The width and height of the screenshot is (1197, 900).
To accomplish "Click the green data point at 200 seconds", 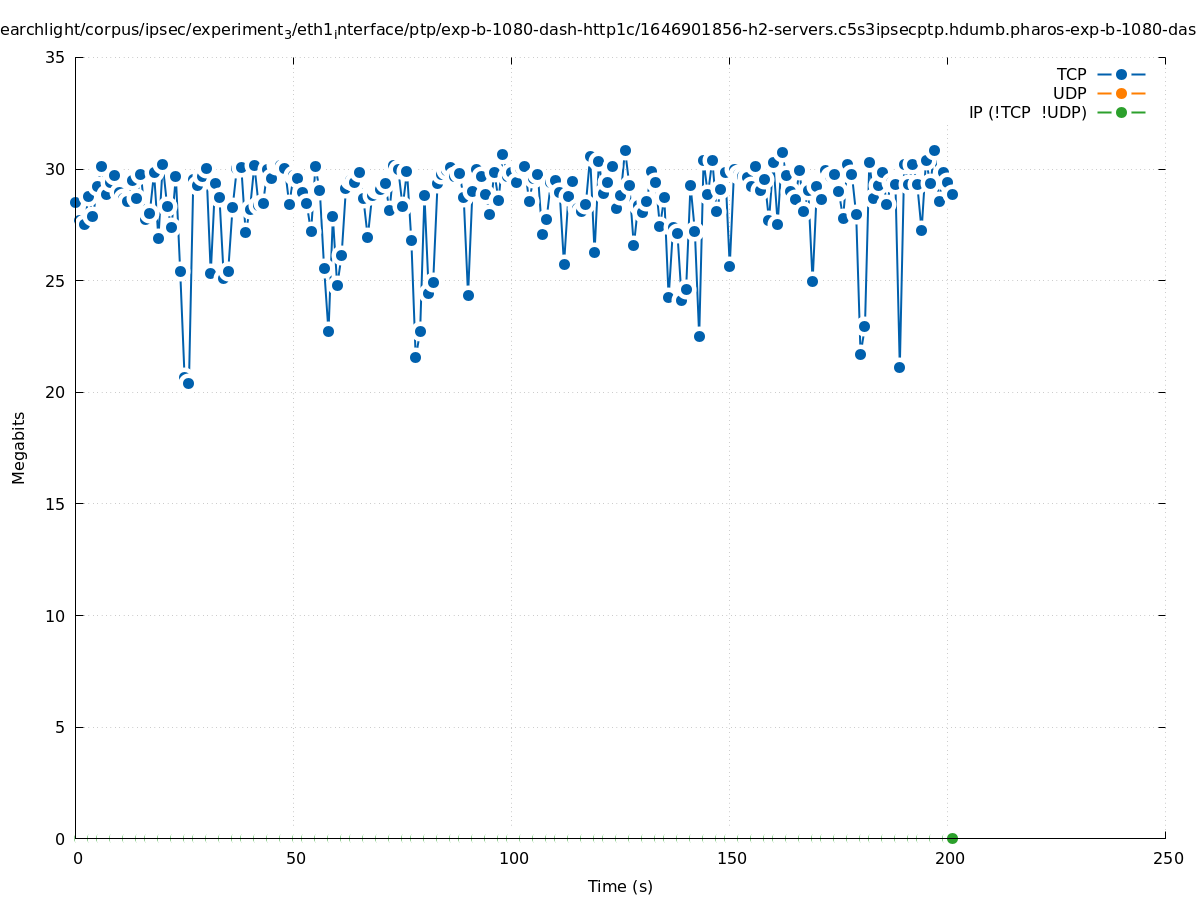I will pos(952,838).
